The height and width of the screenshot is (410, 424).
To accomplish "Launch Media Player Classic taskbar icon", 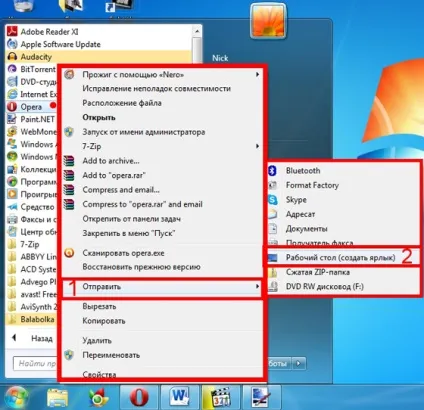I will pyautogui.click(x=221, y=397).
